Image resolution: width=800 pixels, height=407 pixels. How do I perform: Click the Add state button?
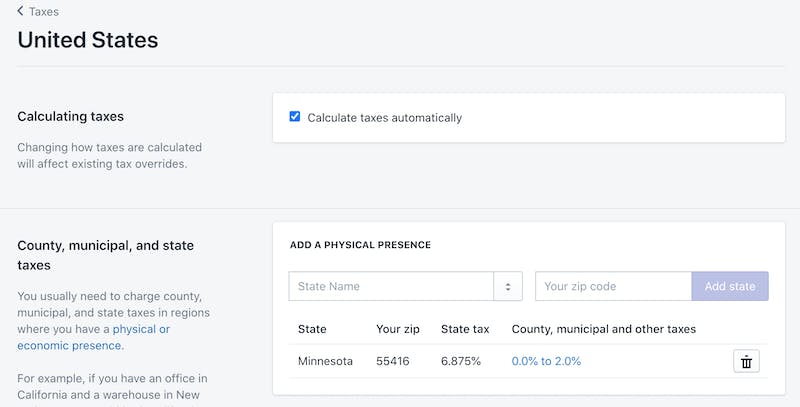[730, 286]
